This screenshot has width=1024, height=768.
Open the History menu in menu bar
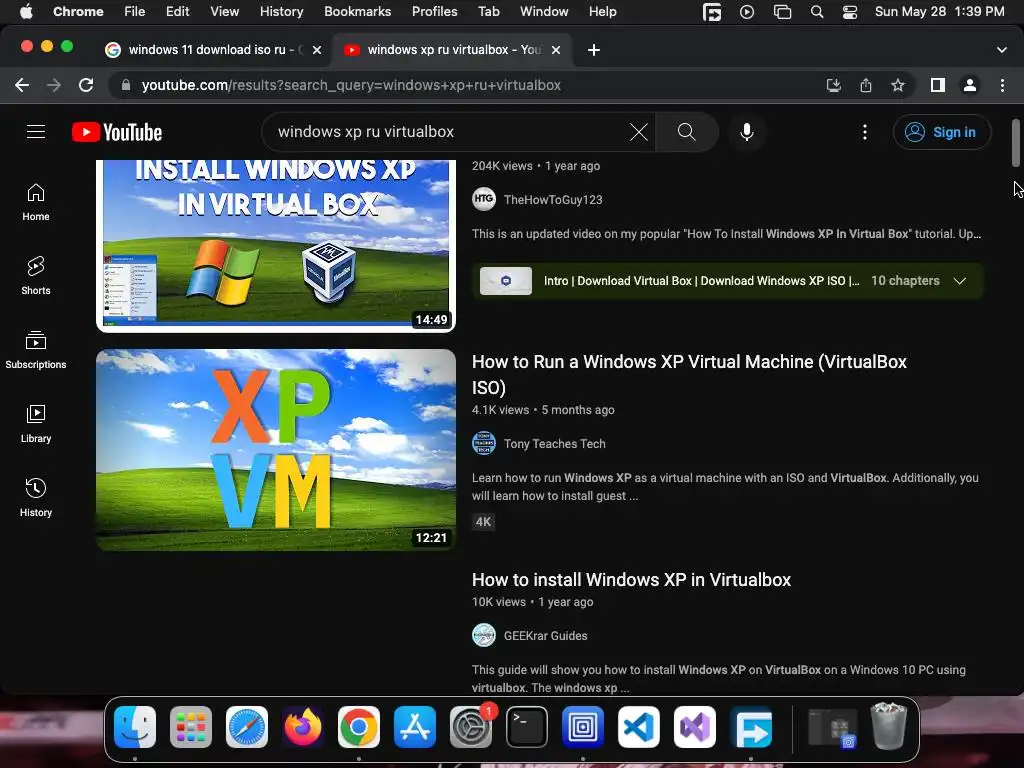(281, 12)
